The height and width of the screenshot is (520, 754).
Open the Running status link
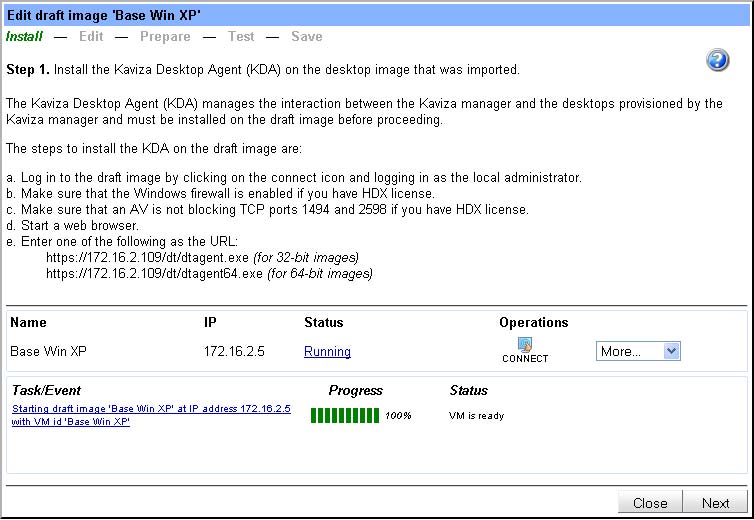click(x=327, y=352)
